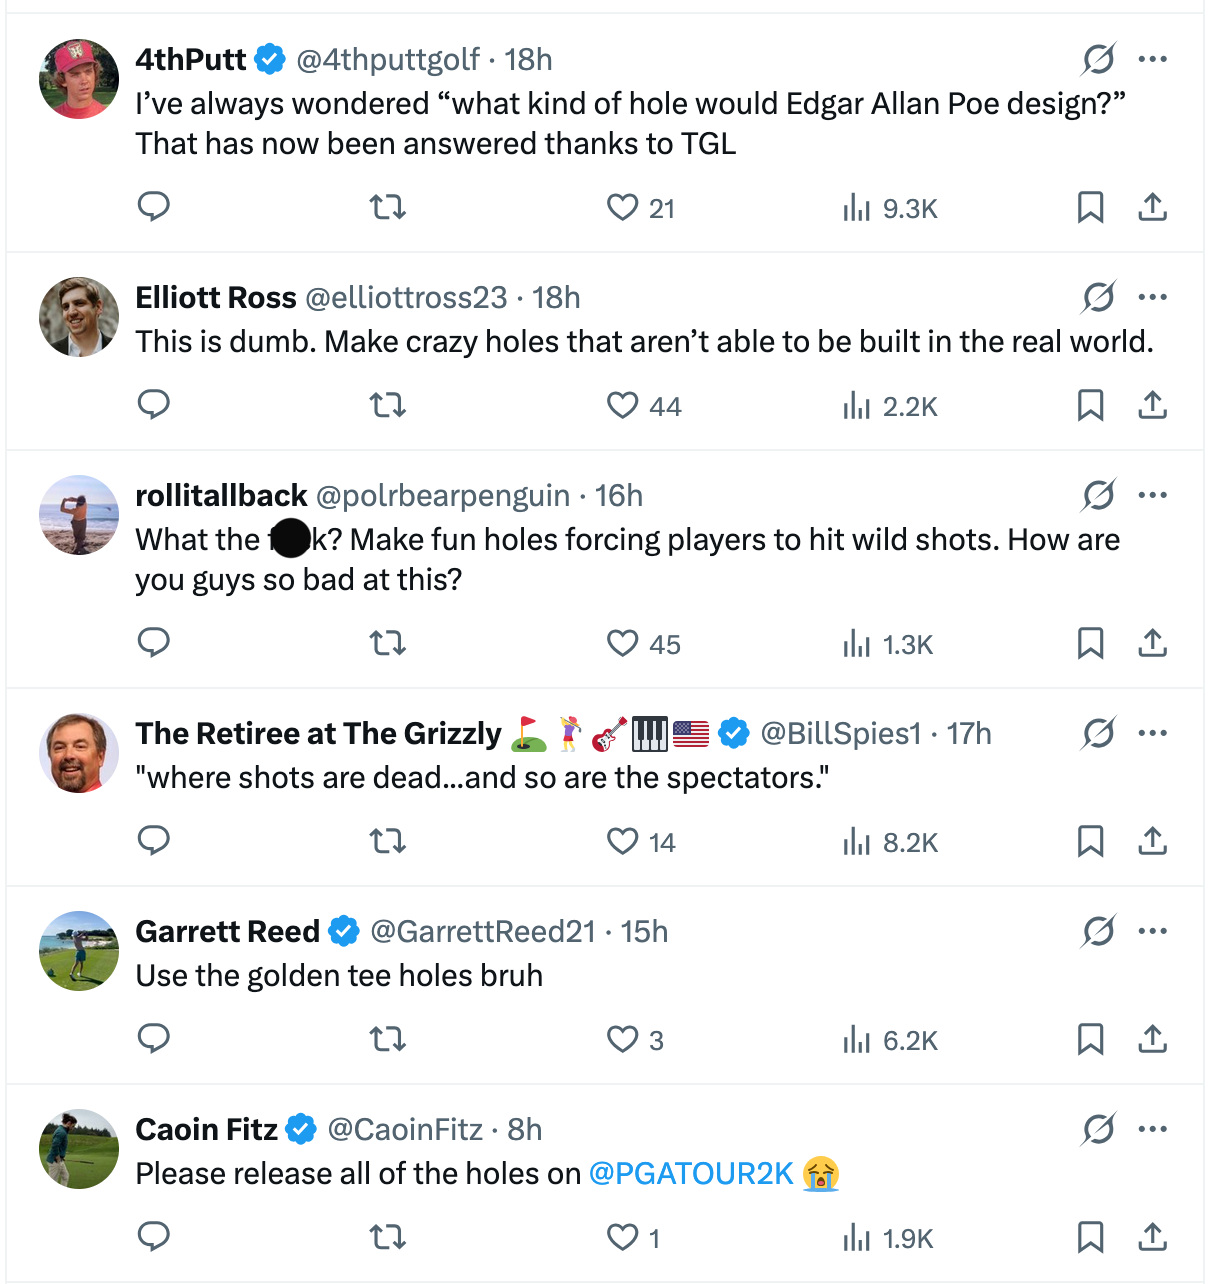The image size is (1216, 1284).
Task: Click the Grok icon on 4thPutt's tweet
Action: point(1098,59)
